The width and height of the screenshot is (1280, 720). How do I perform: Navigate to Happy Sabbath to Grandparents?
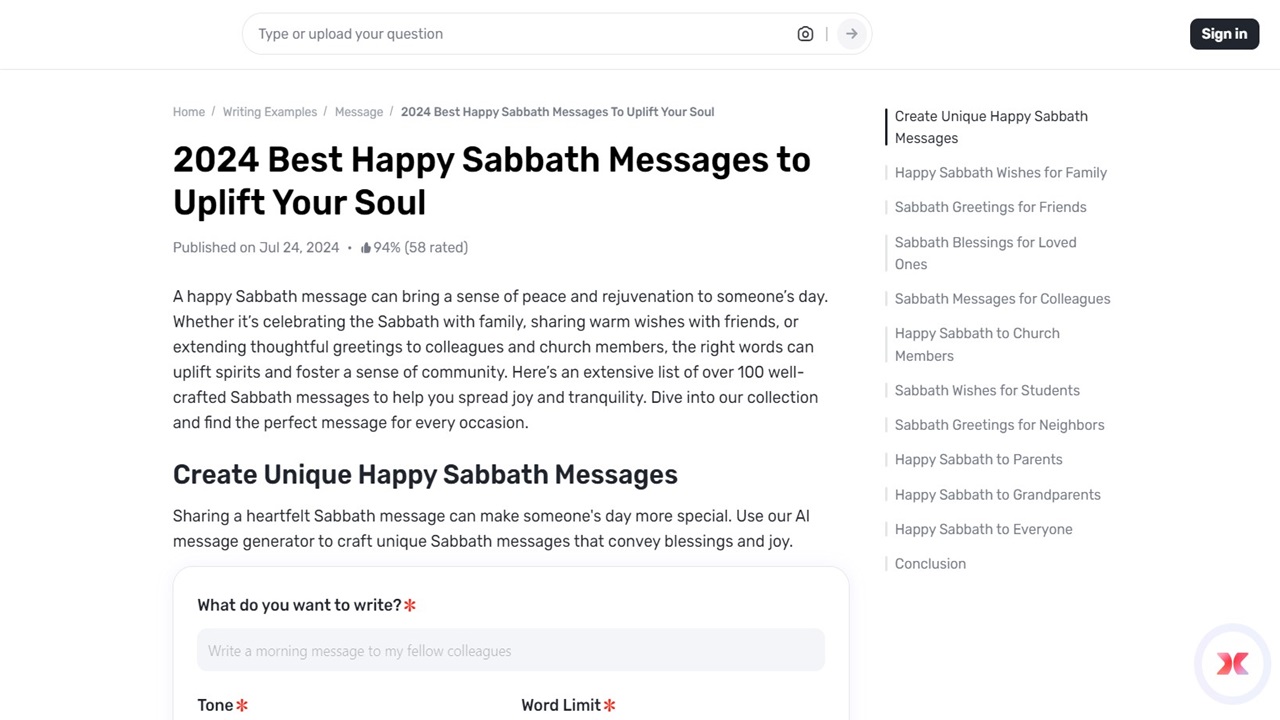tap(997, 494)
